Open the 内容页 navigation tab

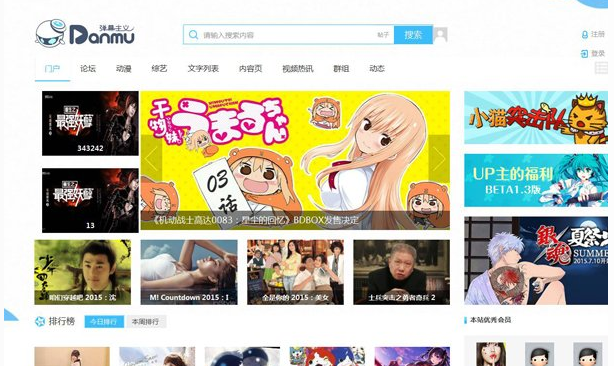click(251, 69)
